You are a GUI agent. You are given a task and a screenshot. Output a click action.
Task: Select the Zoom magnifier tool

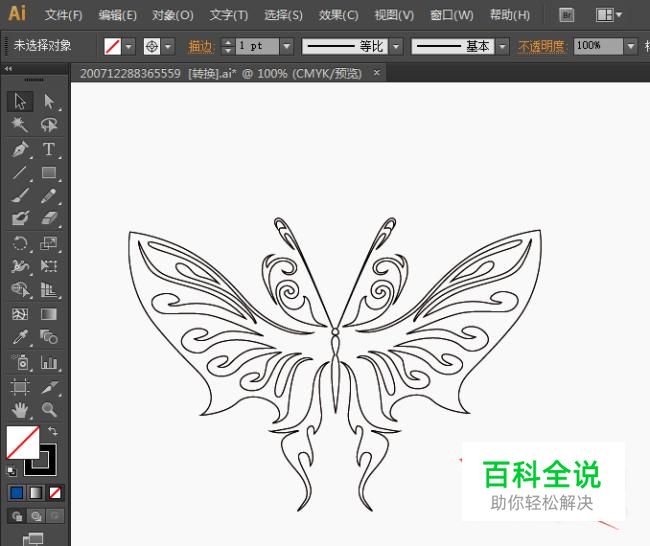(48, 410)
